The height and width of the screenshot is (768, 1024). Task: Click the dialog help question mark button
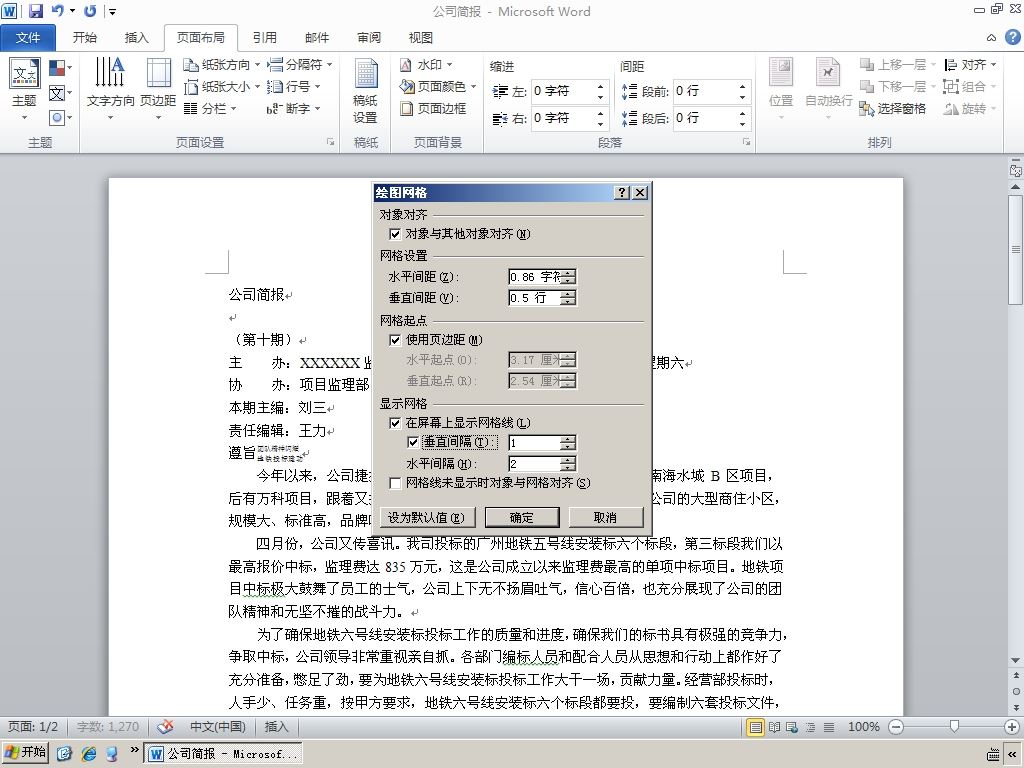622,193
